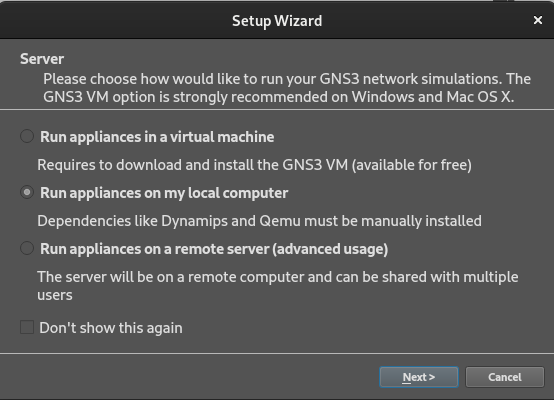Click the 'Run appliances in a virtual machine' label

coord(157,137)
